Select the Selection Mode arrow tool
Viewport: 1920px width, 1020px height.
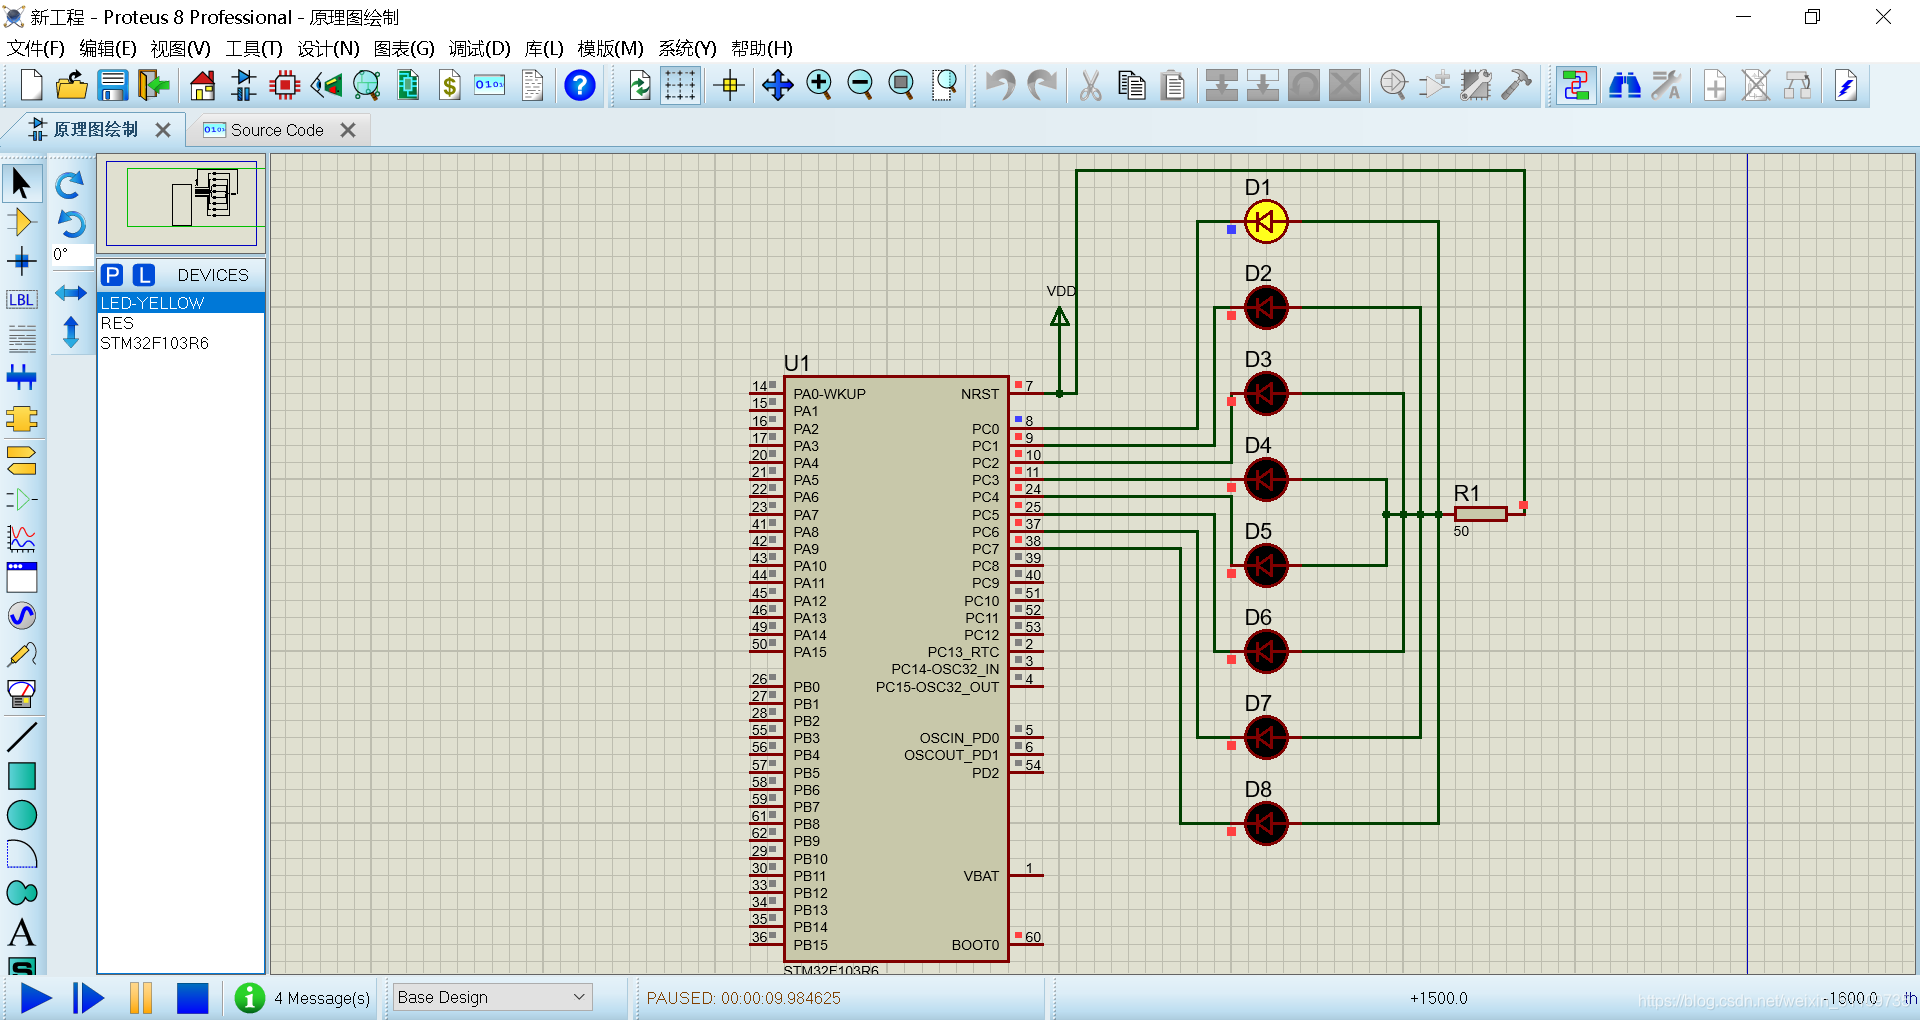point(22,184)
